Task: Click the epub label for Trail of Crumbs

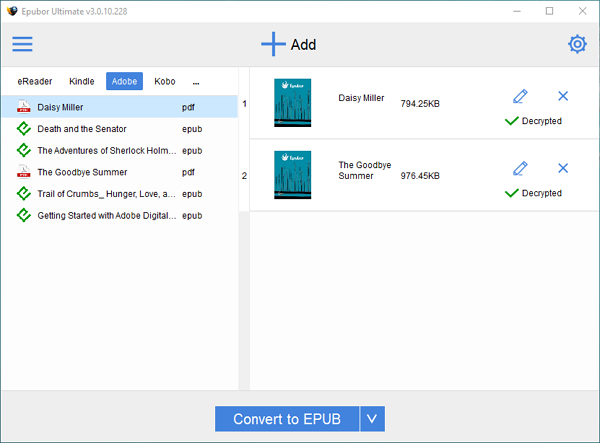Action: tap(192, 194)
